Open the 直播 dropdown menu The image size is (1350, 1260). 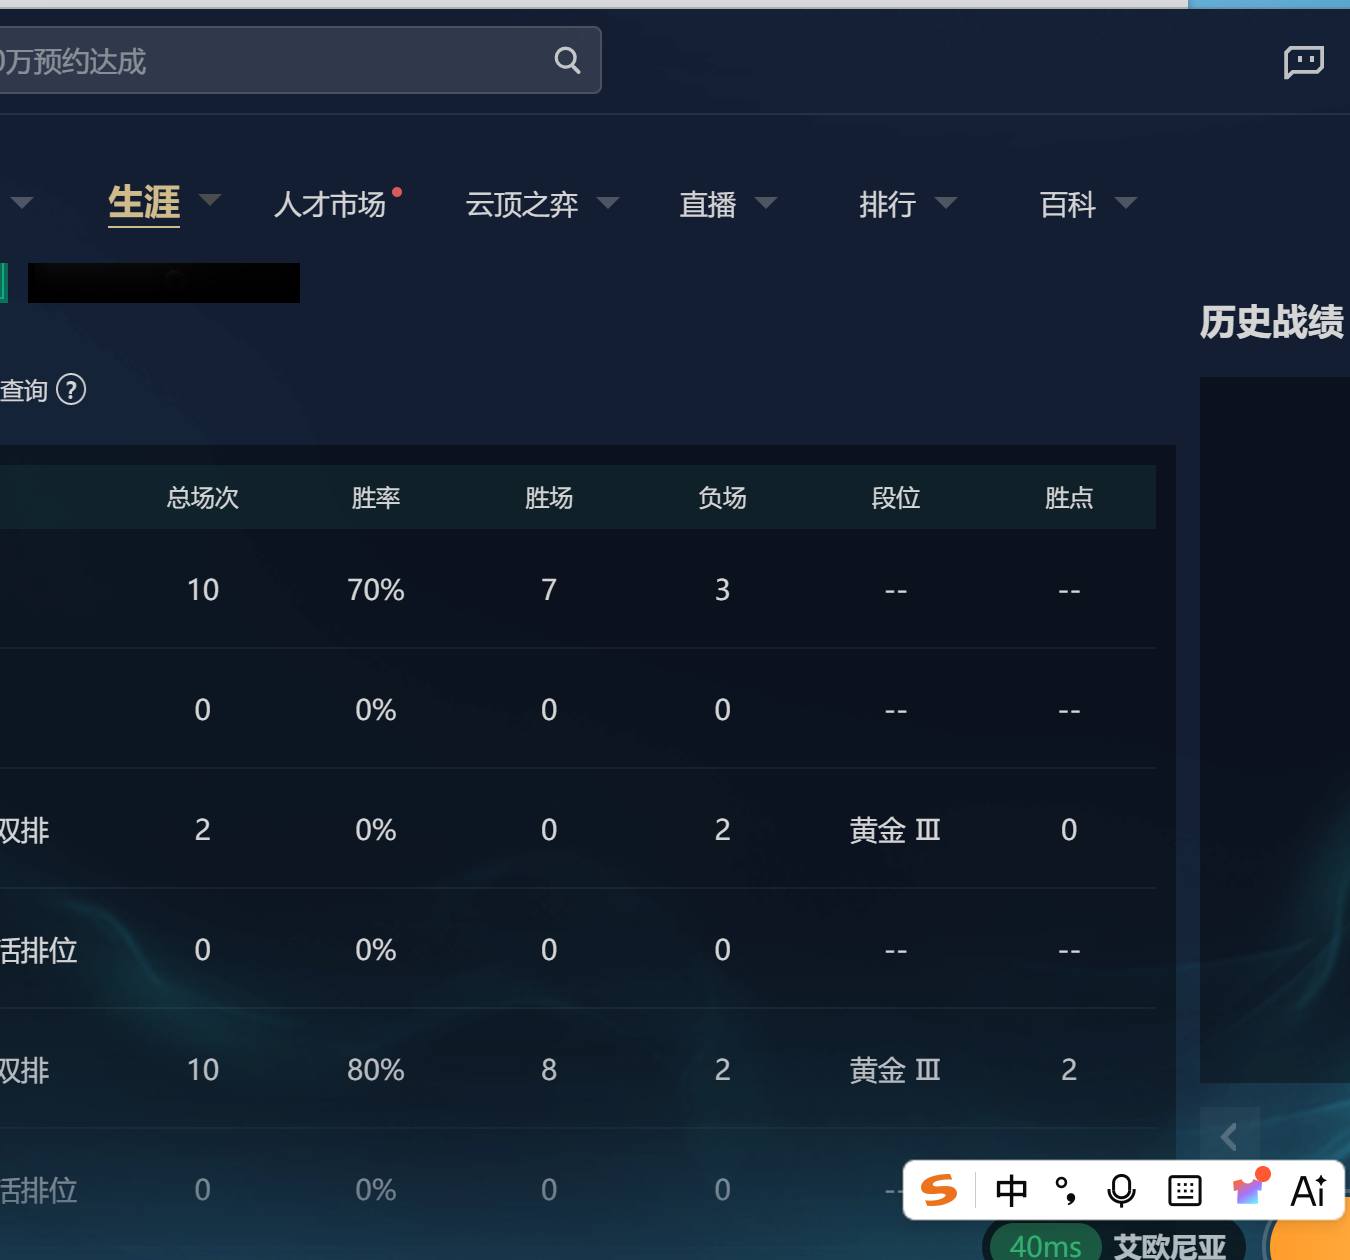click(x=707, y=205)
